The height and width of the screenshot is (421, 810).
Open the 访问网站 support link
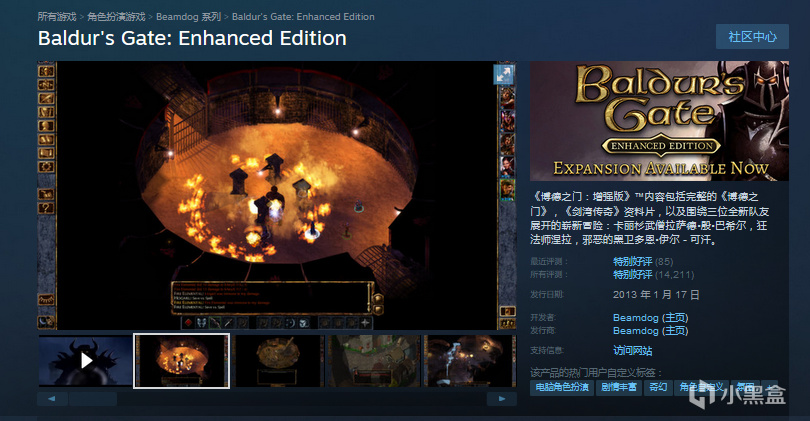point(632,351)
